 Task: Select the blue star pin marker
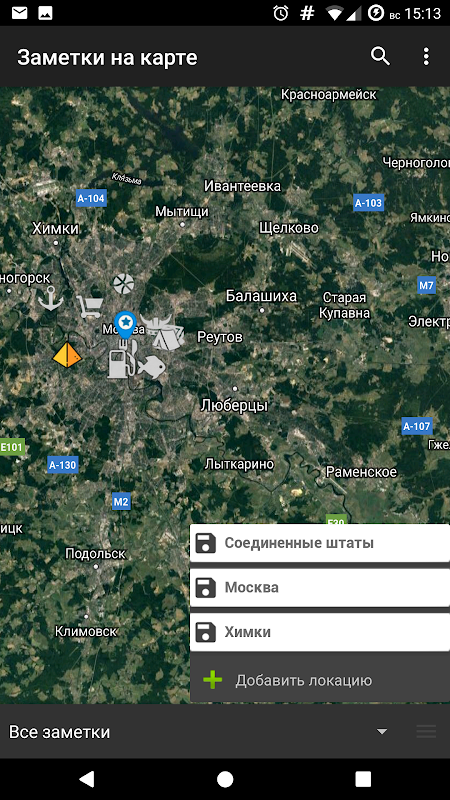point(125,326)
